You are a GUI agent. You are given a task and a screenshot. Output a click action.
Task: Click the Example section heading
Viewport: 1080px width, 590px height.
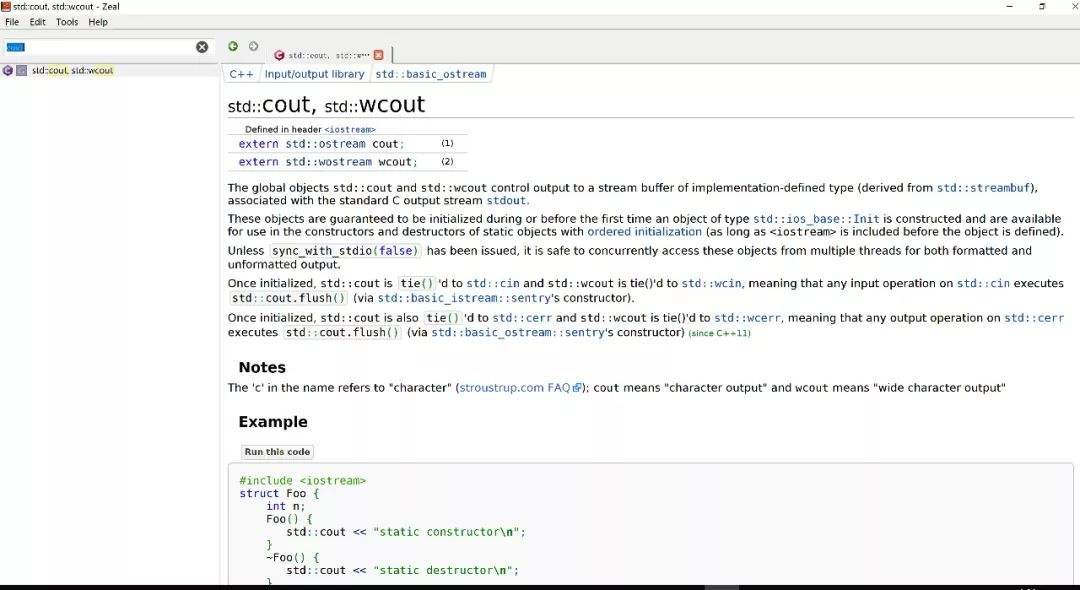[273, 421]
